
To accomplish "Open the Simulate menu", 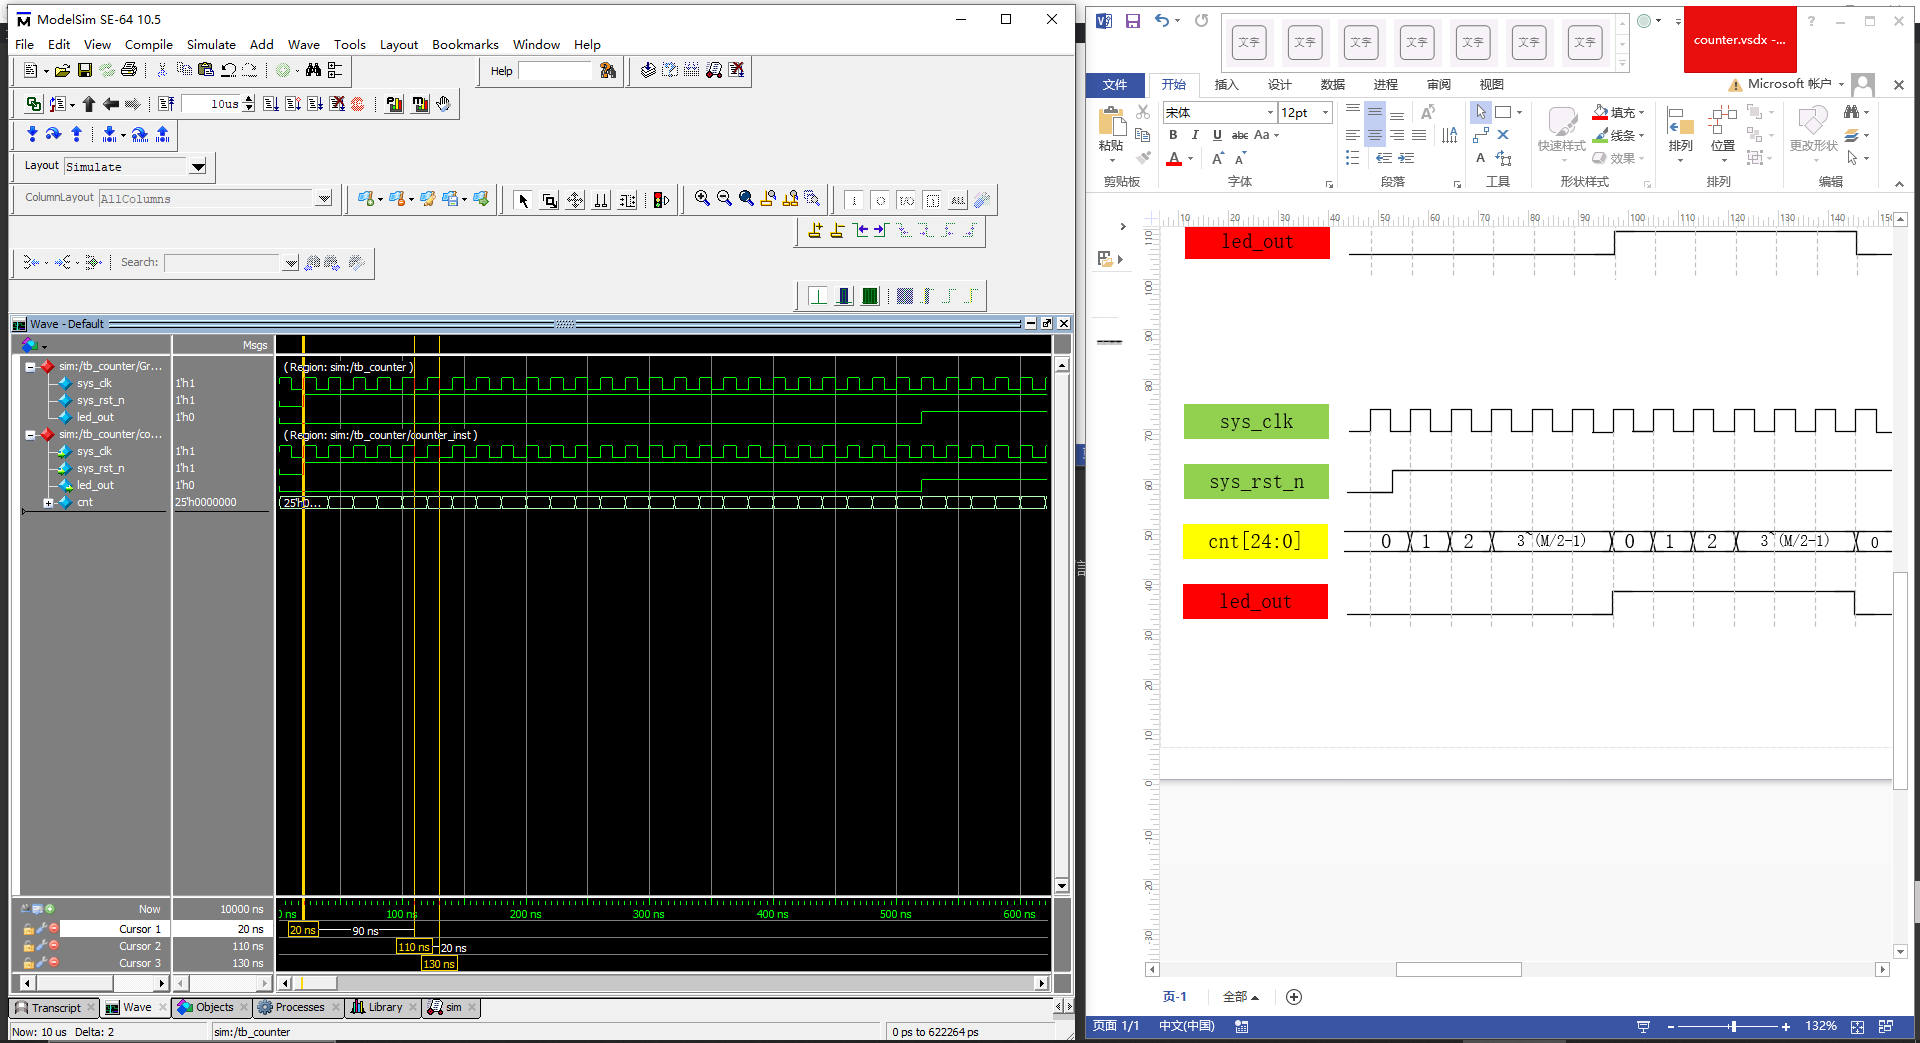I will point(211,44).
